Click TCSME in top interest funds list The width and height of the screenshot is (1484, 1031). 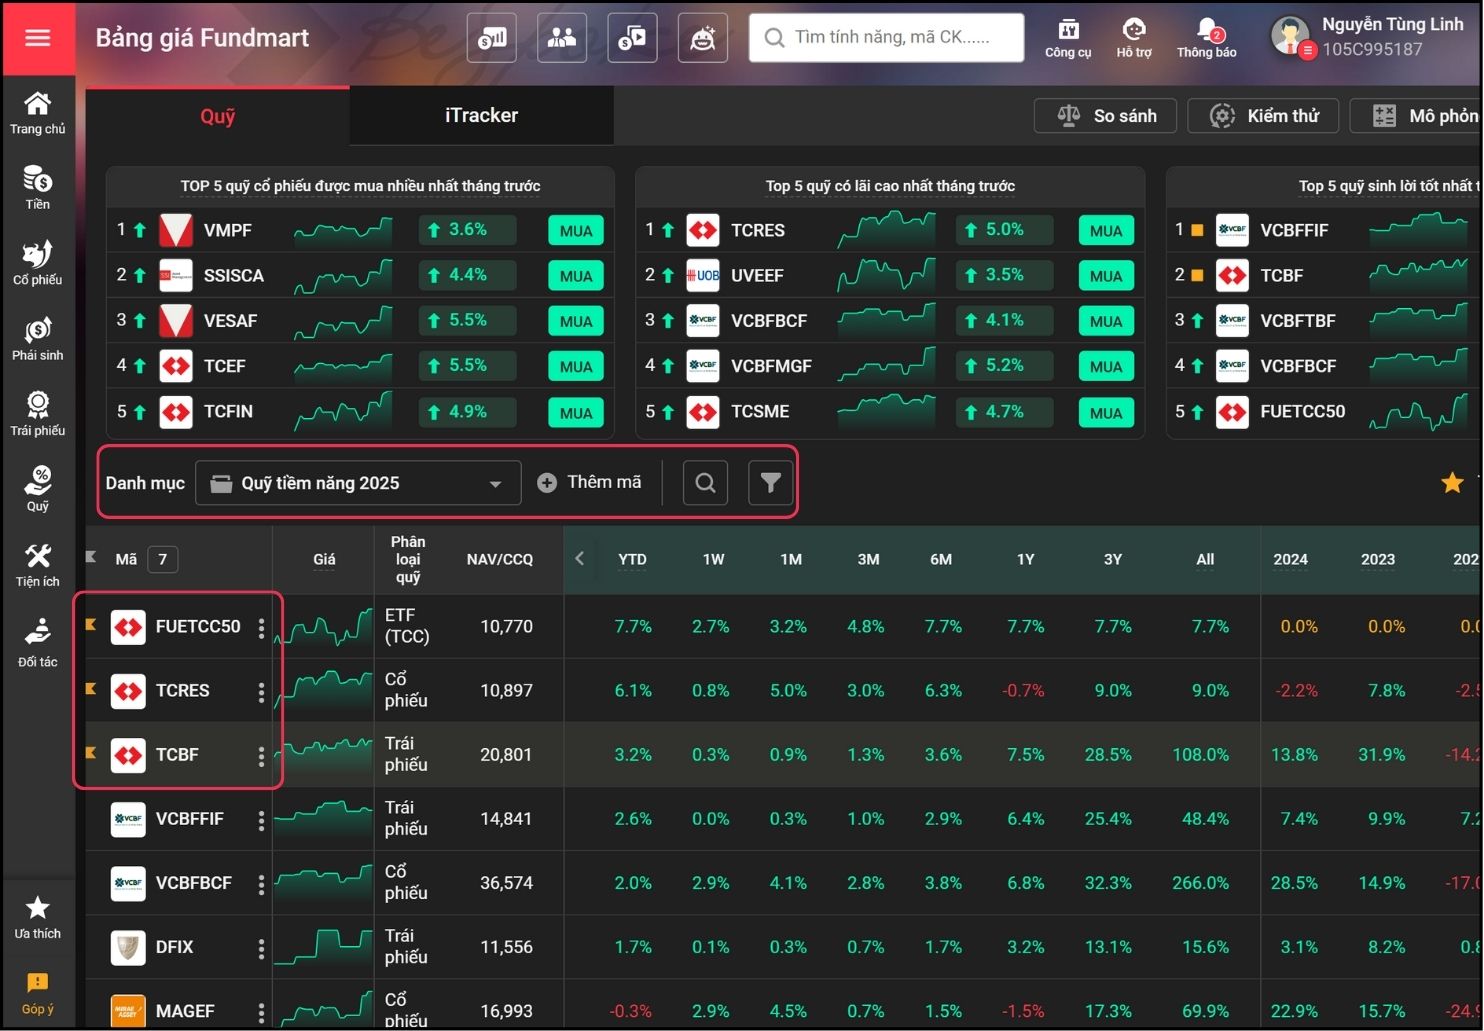(760, 412)
